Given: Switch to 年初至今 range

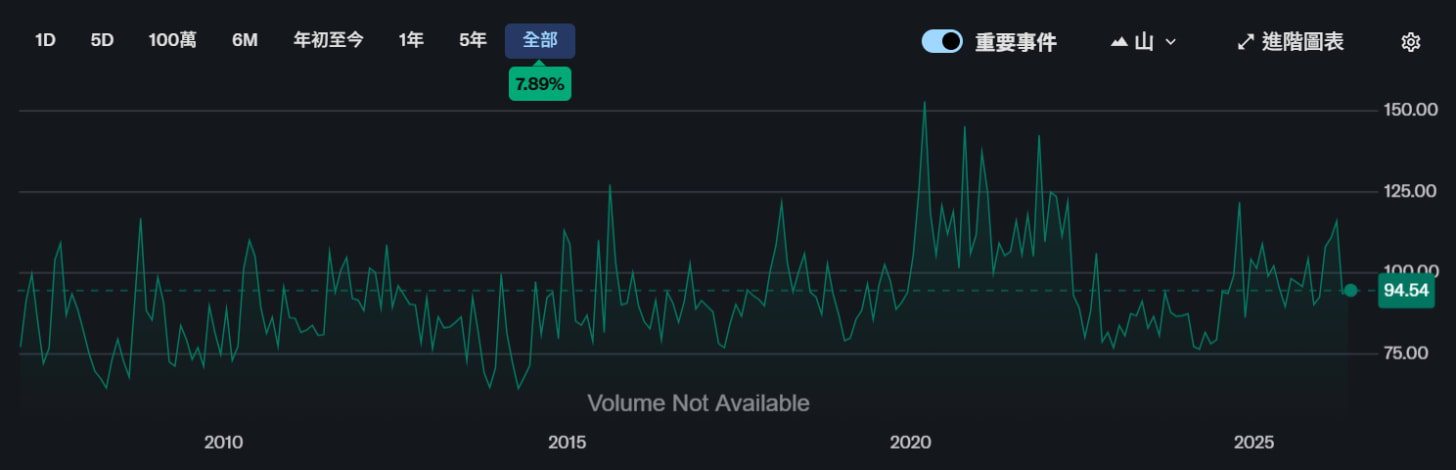Looking at the screenshot, I should click(328, 41).
